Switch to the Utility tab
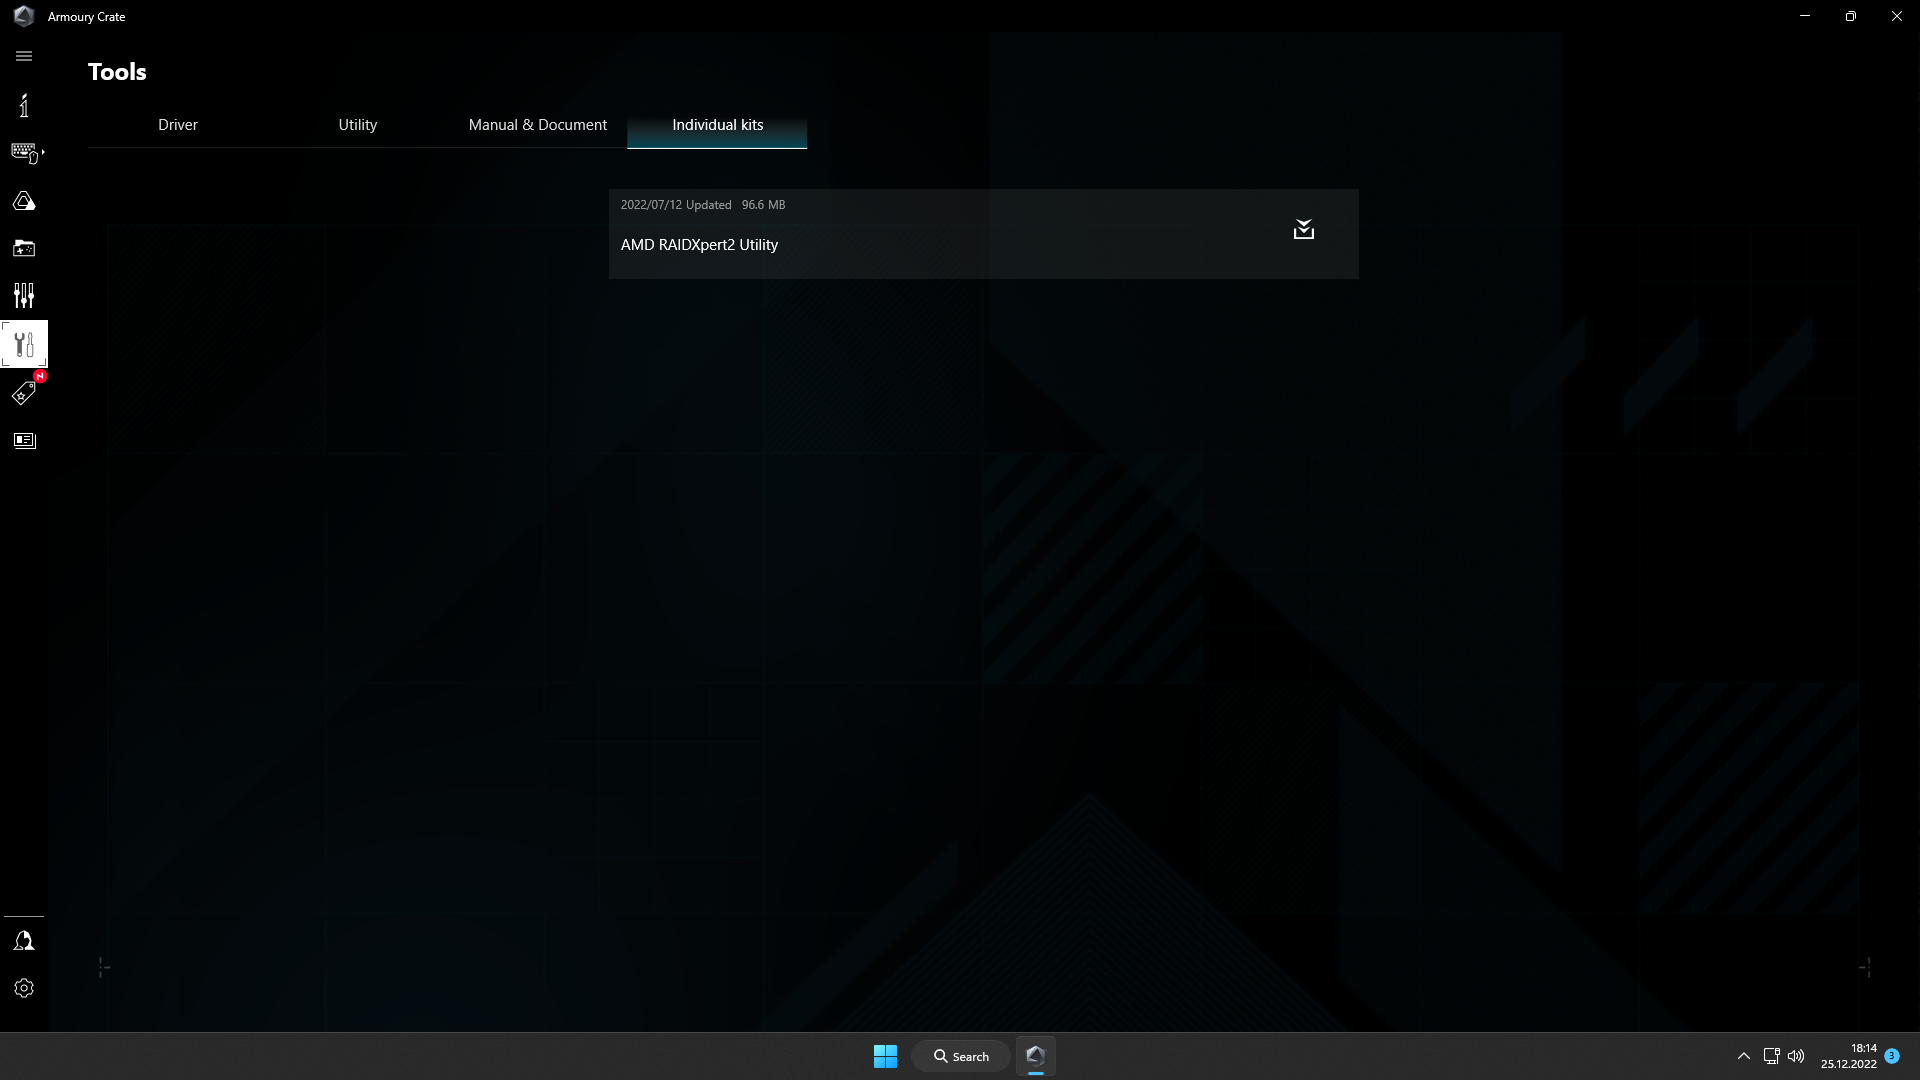This screenshot has width=1920, height=1080. click(x=358, y=125)
